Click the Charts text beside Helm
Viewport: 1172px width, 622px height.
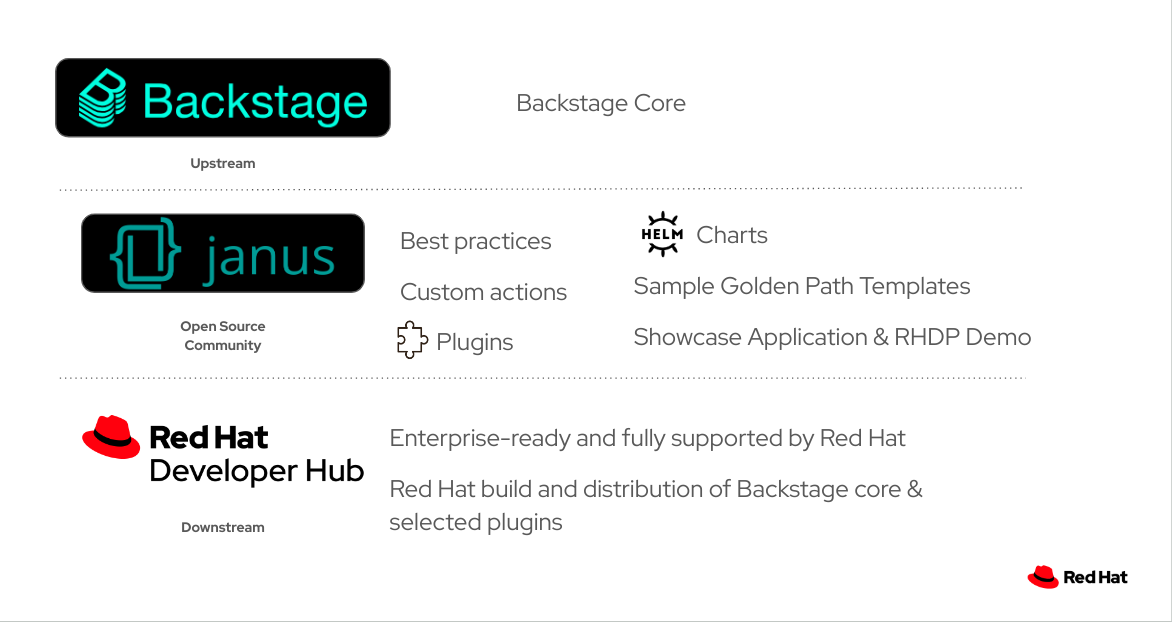pyautogui.click(x=732, y=235)
